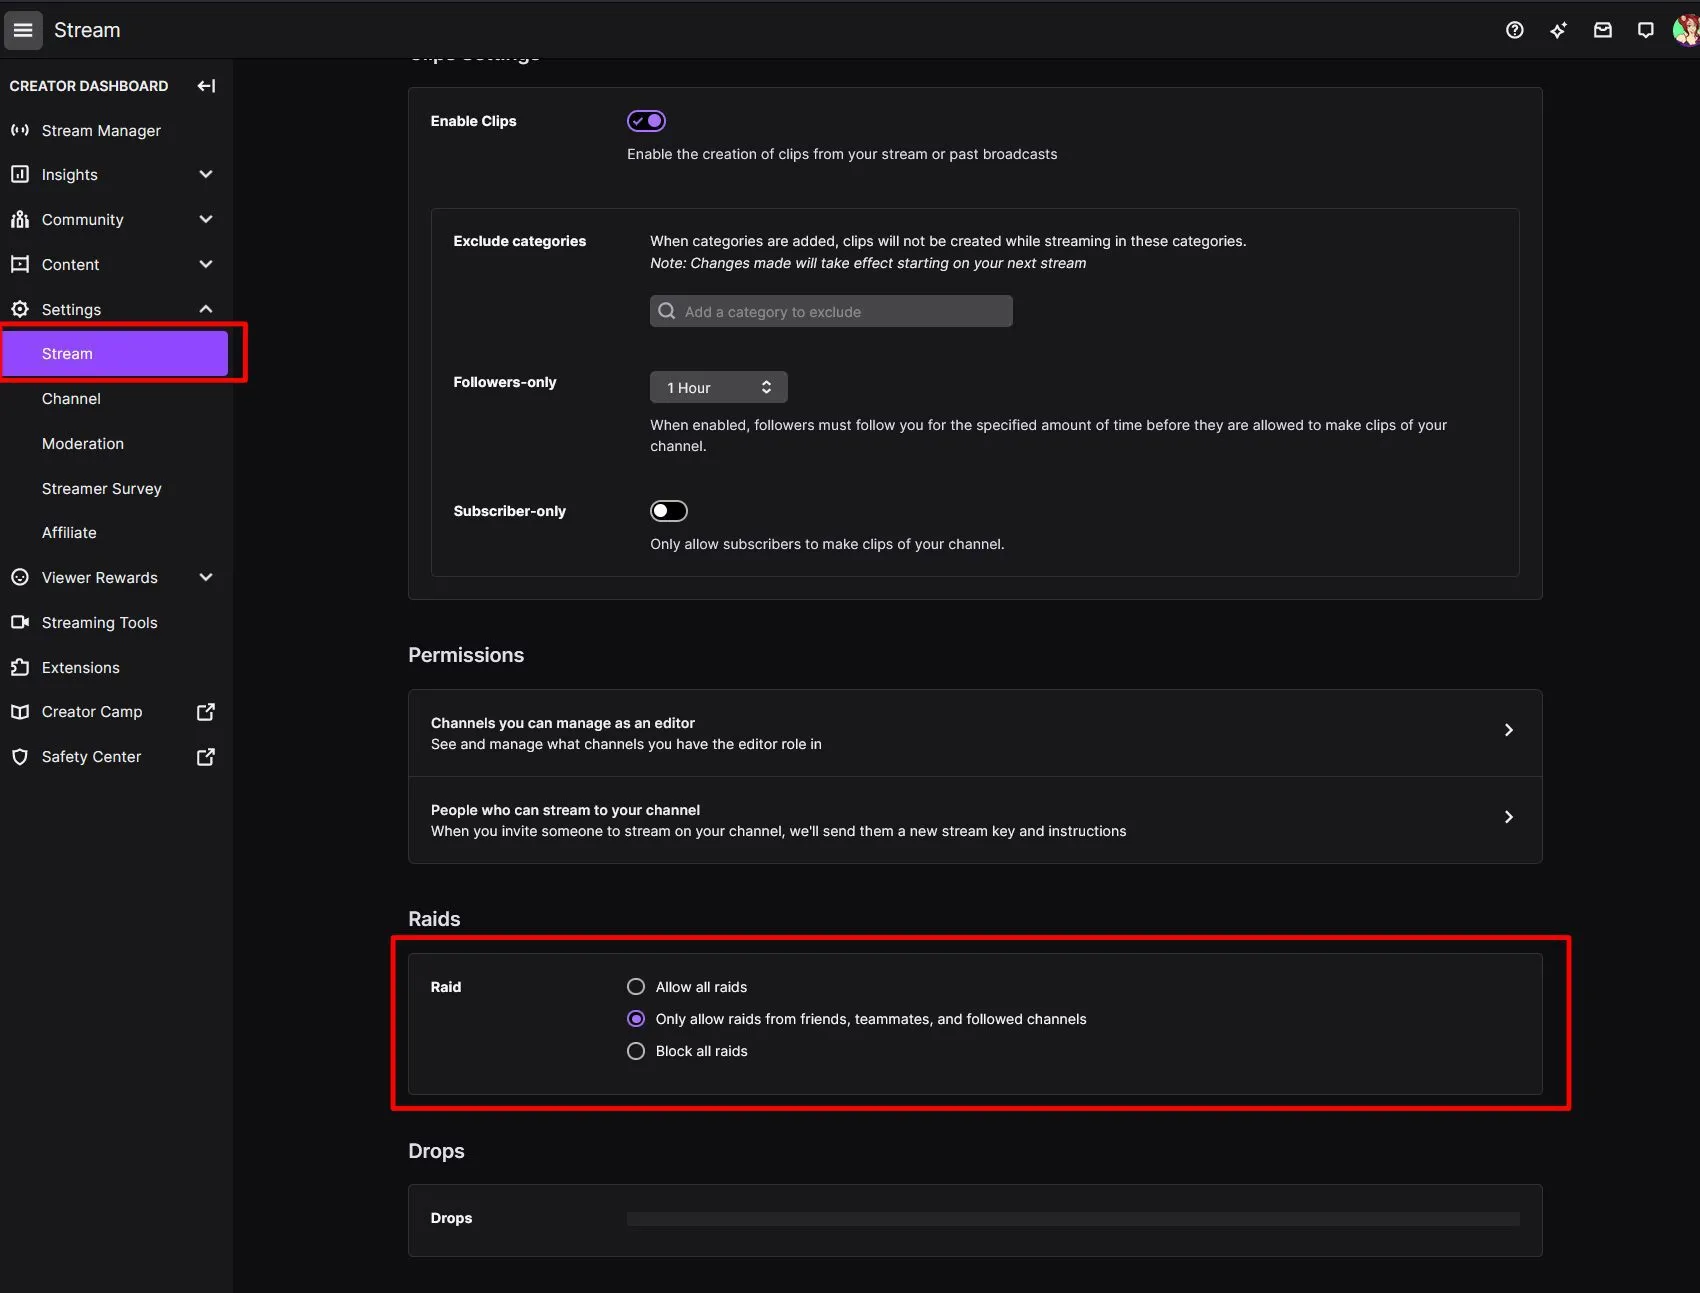Toggle Enable Clips switch
The width and height of the screenshot is (1700, 1293).
[646, 121]
